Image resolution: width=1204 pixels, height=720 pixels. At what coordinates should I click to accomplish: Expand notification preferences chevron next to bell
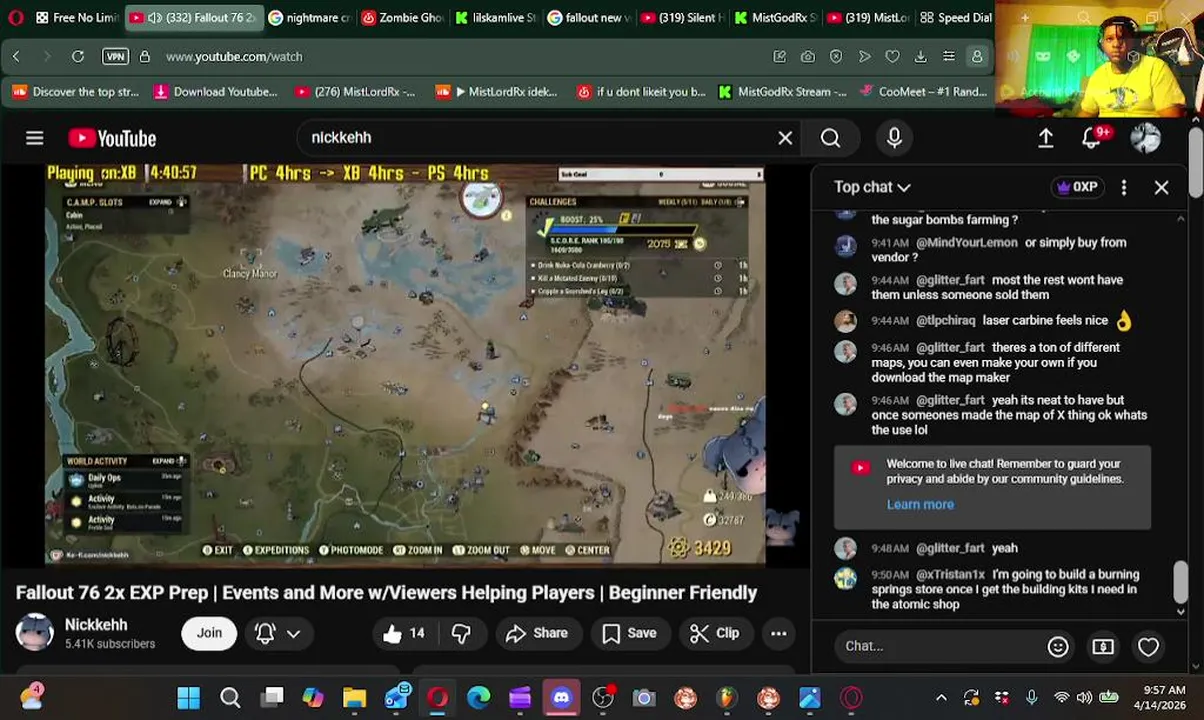(x=294, y=633)
